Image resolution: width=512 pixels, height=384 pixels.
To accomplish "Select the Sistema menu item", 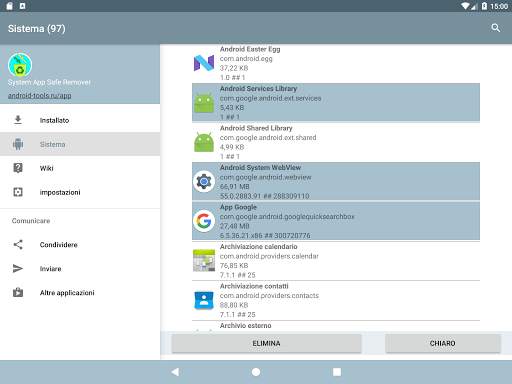I will [x=80, y=144].
